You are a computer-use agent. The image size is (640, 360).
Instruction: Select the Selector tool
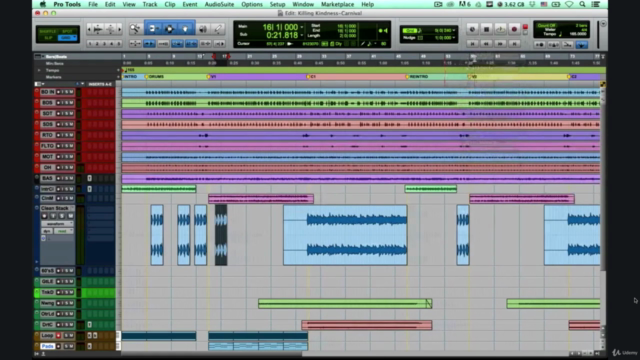click(x=169, y=29)
